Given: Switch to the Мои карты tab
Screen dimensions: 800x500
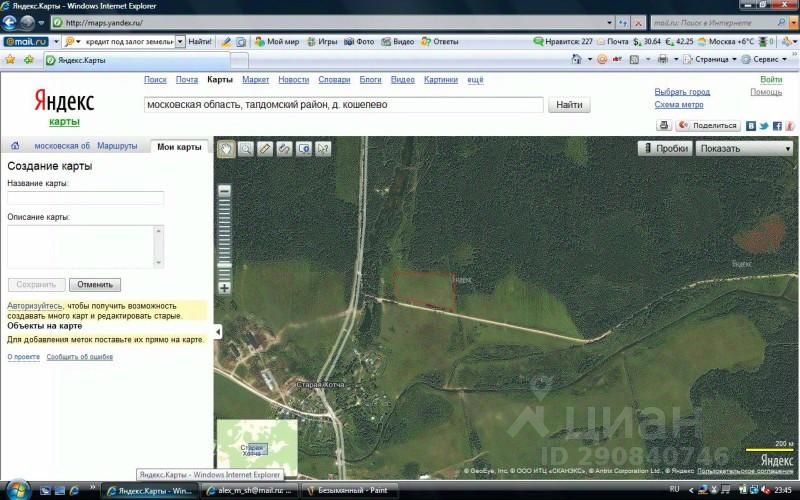Looking at the screenshot, I should click(179, 147).
